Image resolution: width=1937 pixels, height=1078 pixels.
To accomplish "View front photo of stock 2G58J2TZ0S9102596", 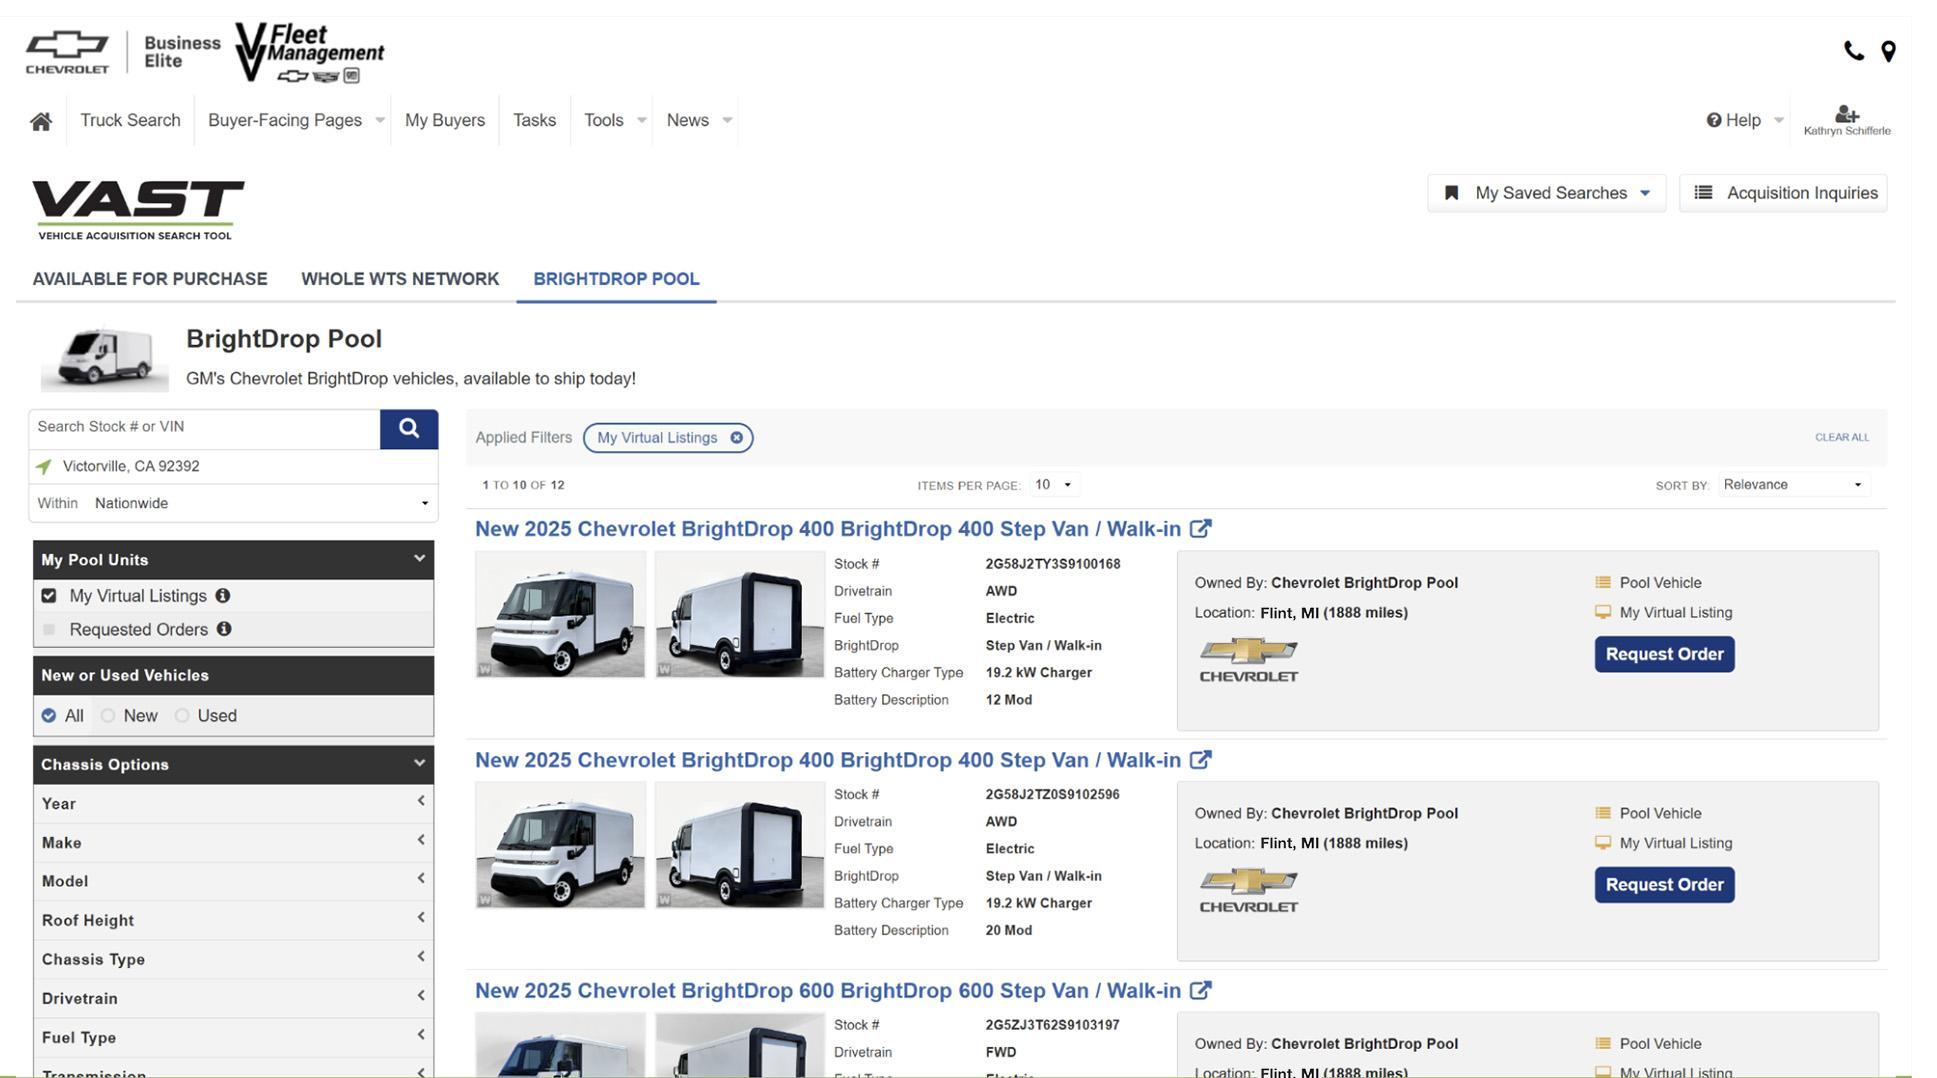I will [560, 845].
